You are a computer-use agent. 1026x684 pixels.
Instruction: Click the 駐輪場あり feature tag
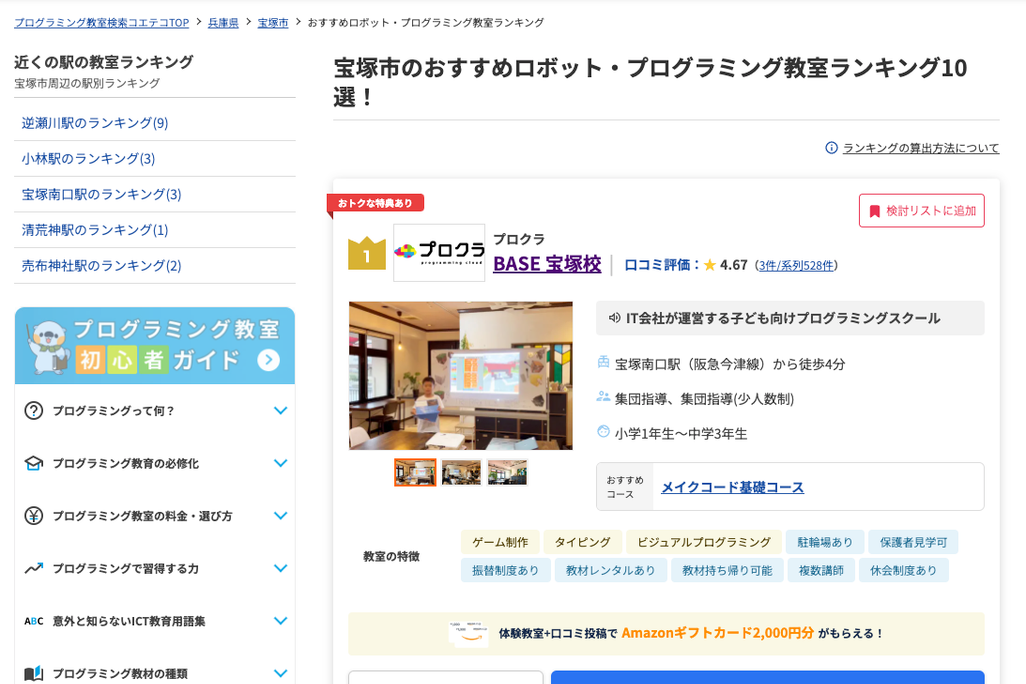tap(825, 543)
